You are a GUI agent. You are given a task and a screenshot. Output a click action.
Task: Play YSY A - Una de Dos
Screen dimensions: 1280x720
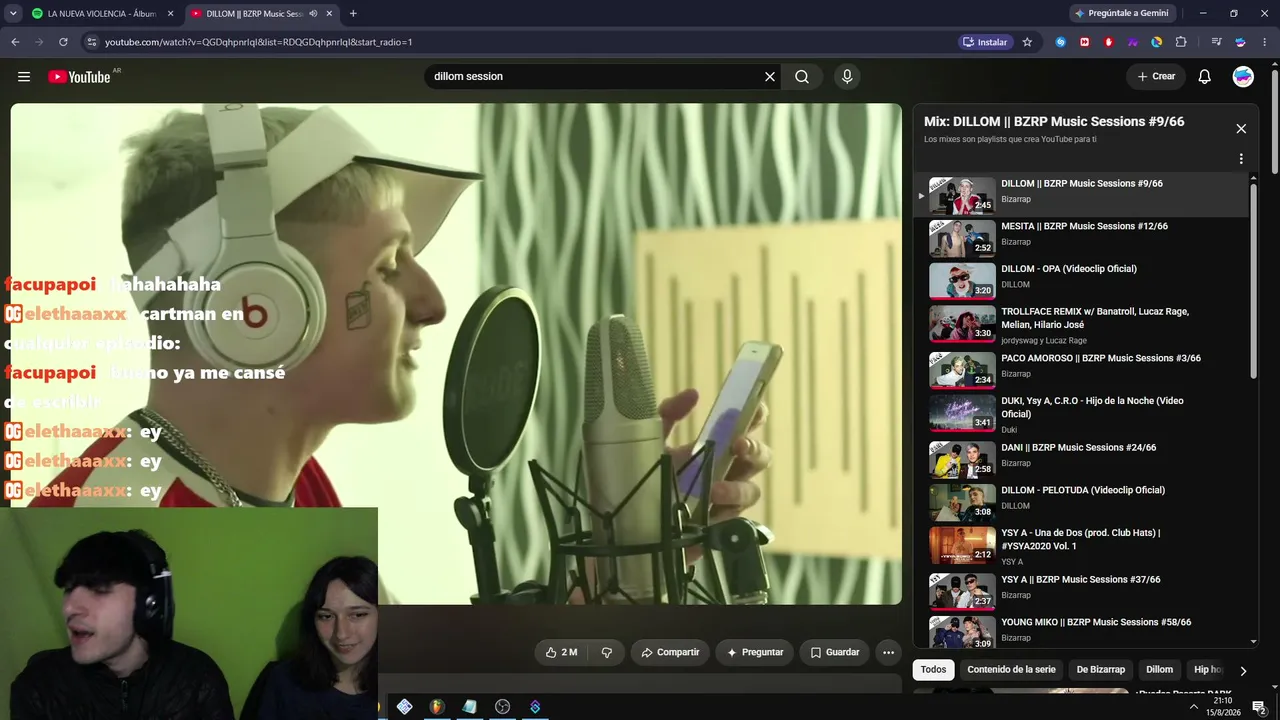point(1082,545)
